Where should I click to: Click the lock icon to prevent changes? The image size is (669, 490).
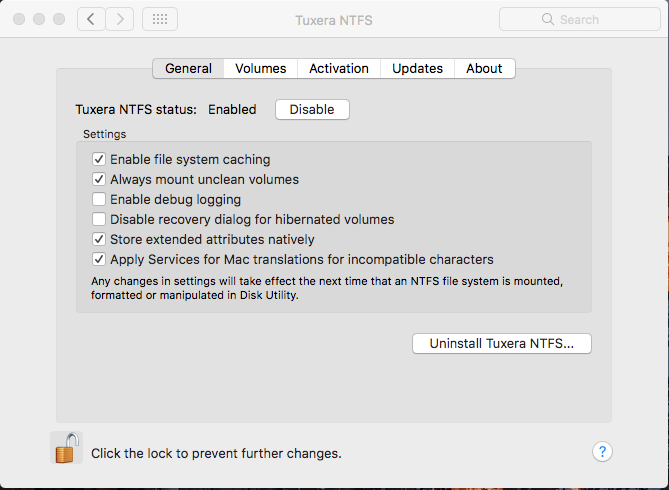(x=66, y=448)
